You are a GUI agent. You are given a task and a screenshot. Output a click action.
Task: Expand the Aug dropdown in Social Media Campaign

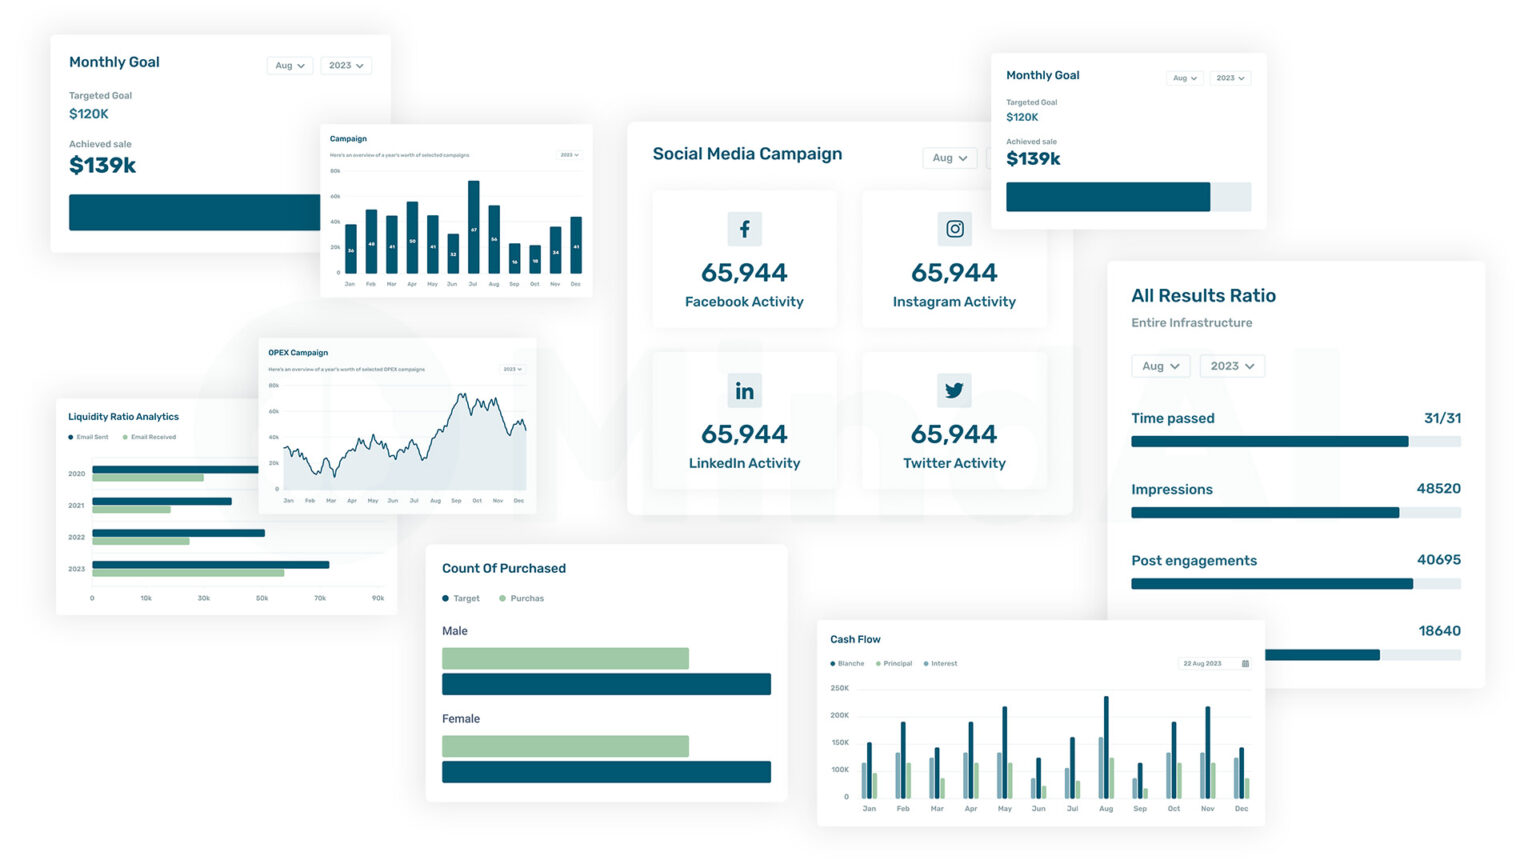[948, 158]
